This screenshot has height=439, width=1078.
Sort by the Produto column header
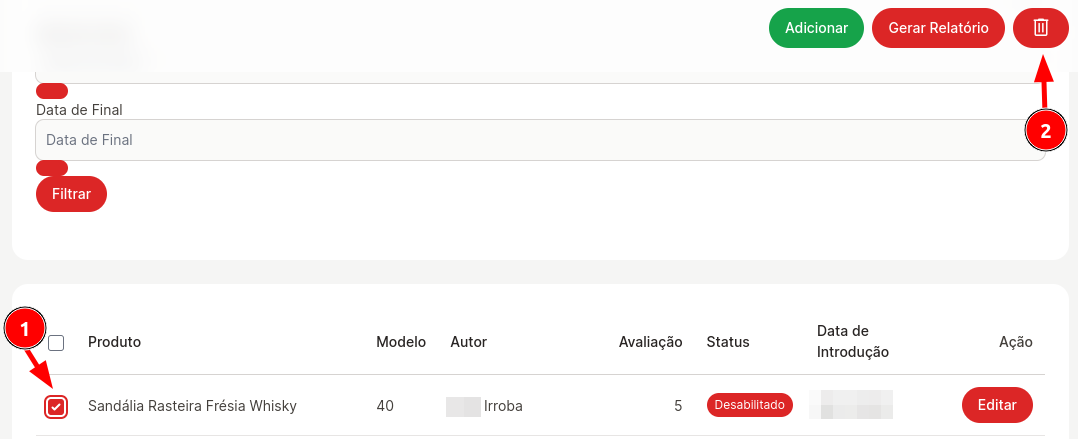click(x=114, y=342)
